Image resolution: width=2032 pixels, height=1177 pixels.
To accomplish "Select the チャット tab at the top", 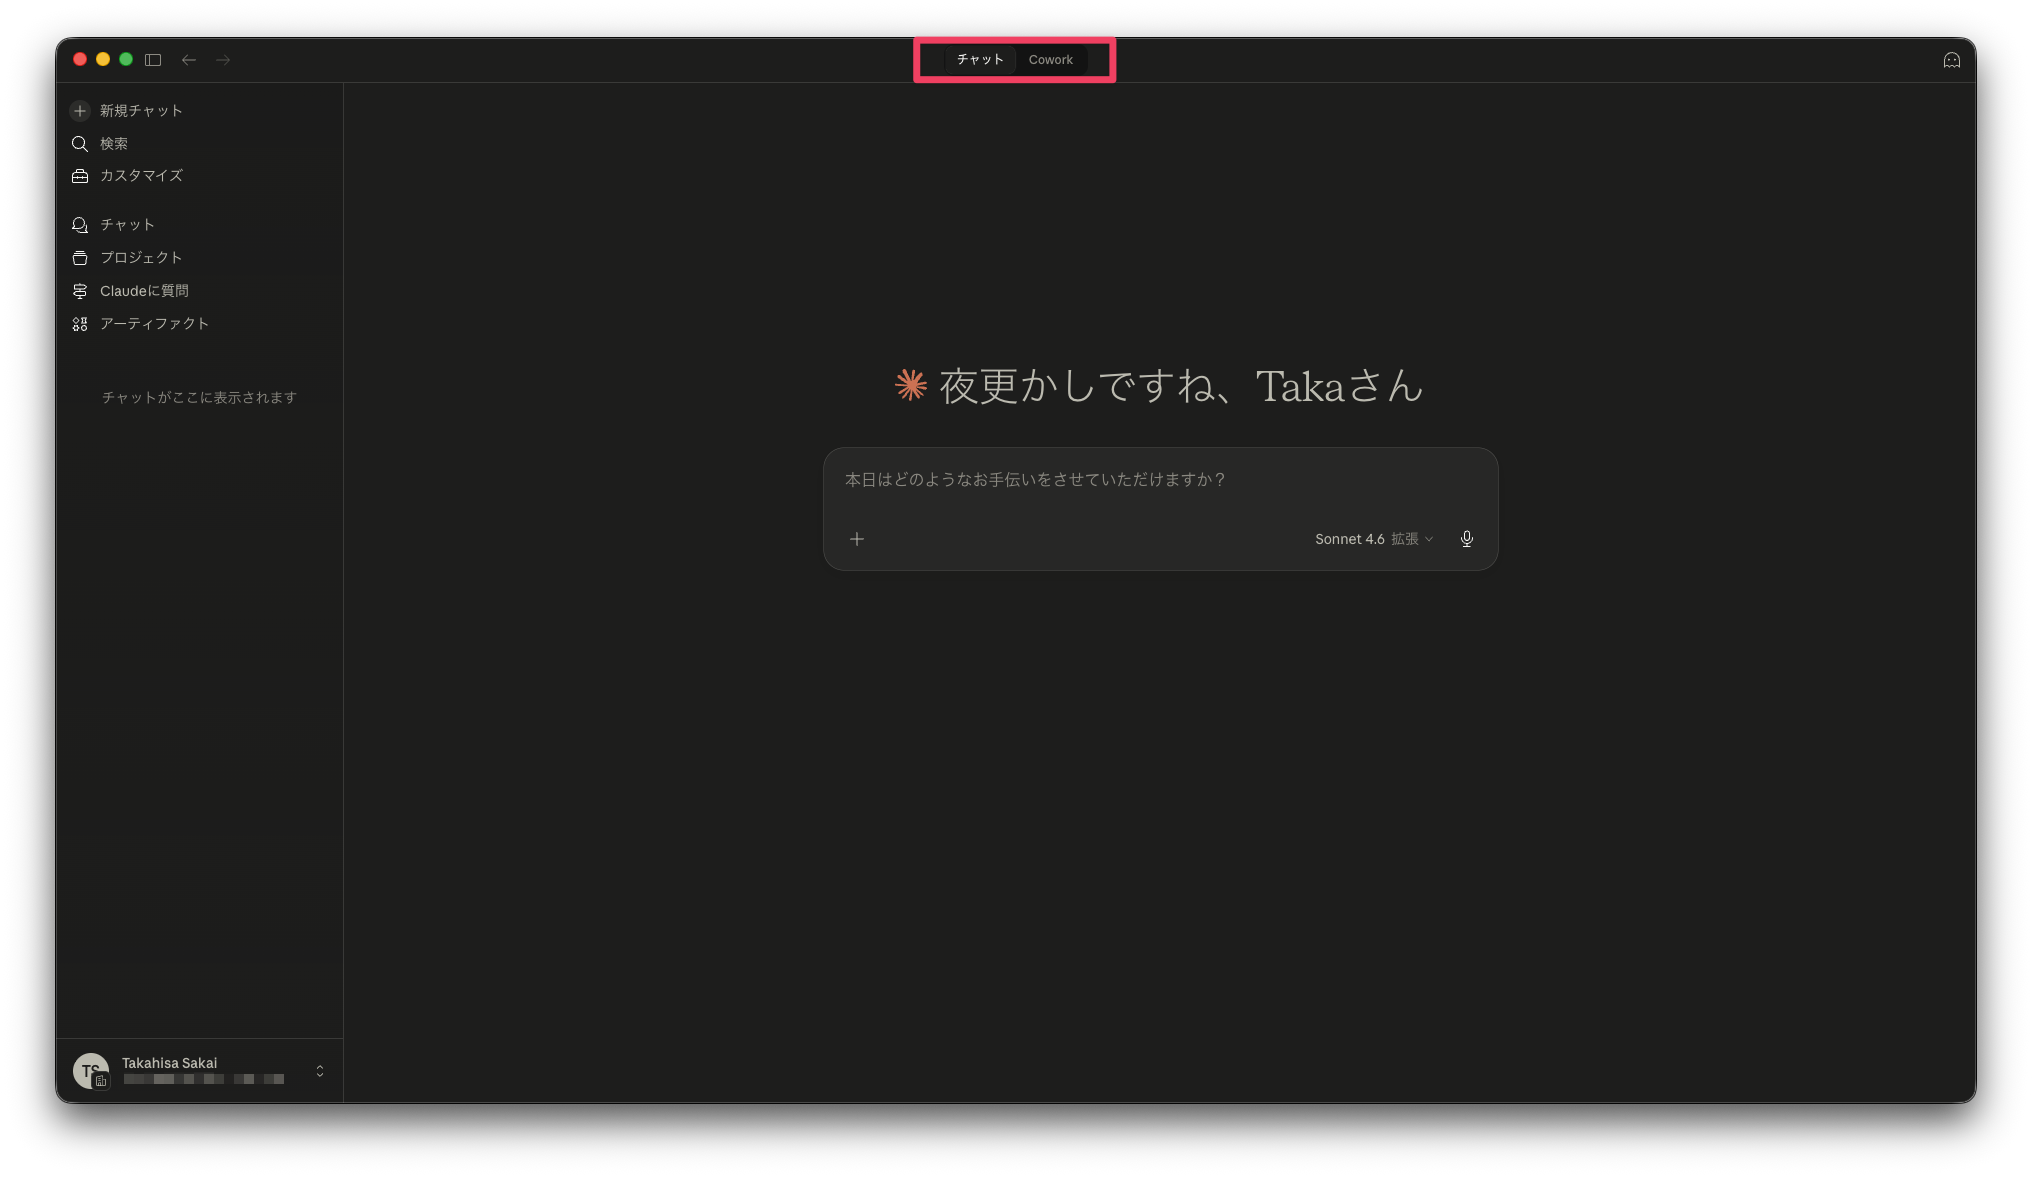I will (979, 59).
